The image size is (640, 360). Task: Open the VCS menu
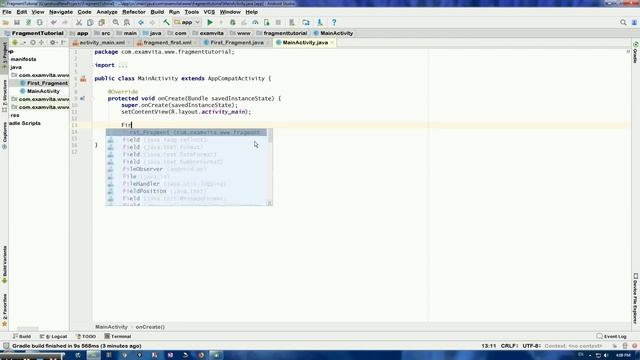[209, 12]
